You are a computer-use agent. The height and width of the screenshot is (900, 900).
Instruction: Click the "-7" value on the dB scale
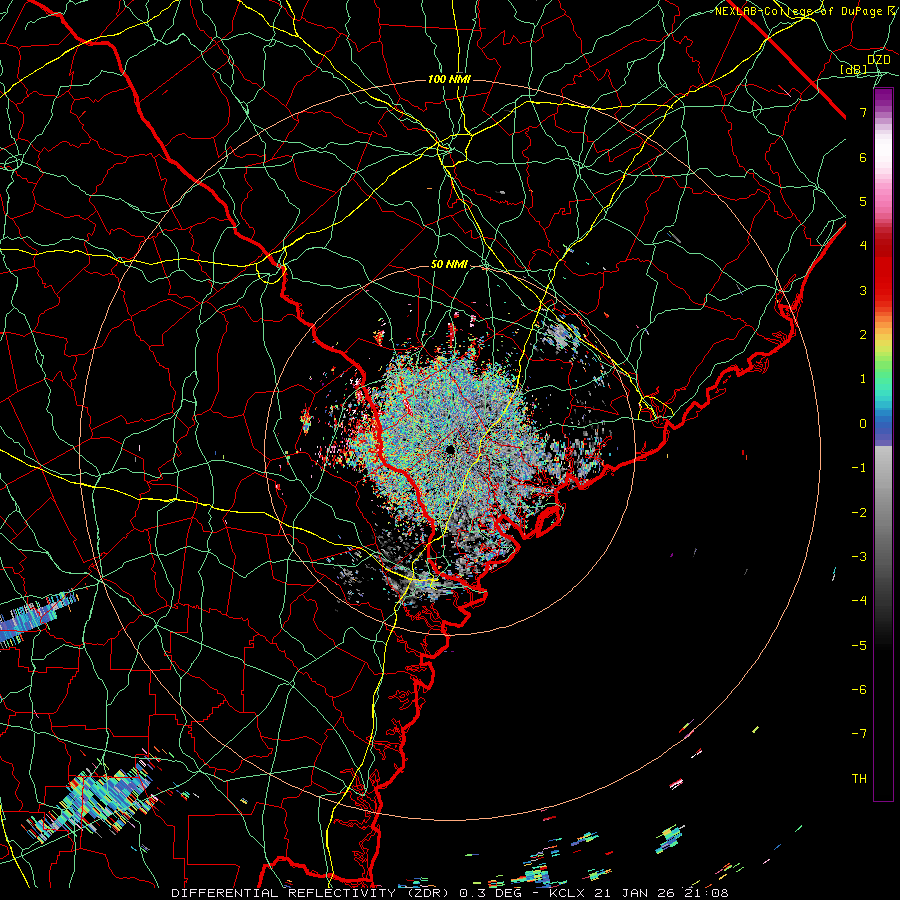tap(859, 734)
